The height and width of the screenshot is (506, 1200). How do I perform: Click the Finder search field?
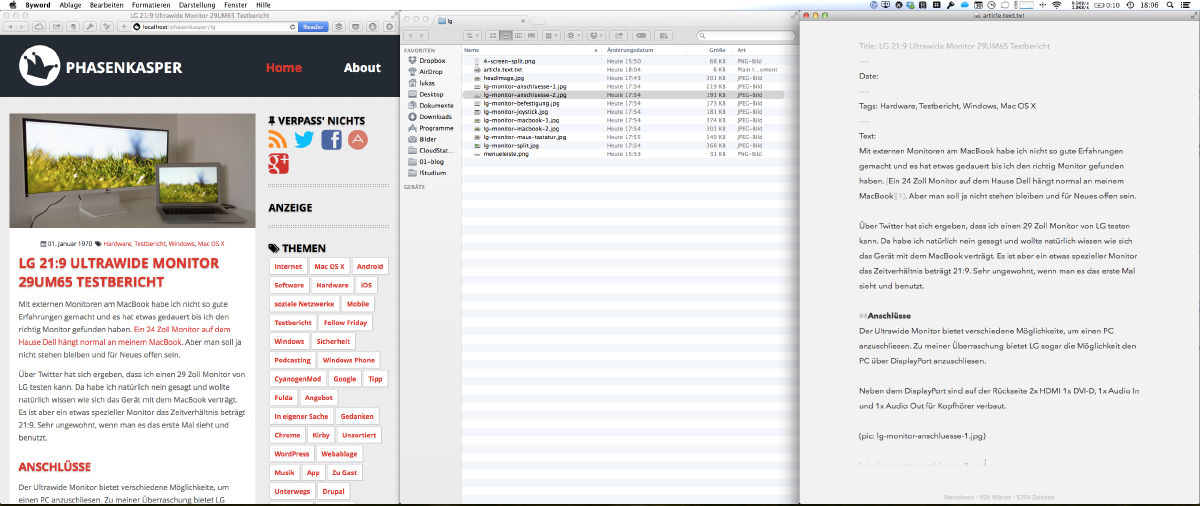coord(746,35)
